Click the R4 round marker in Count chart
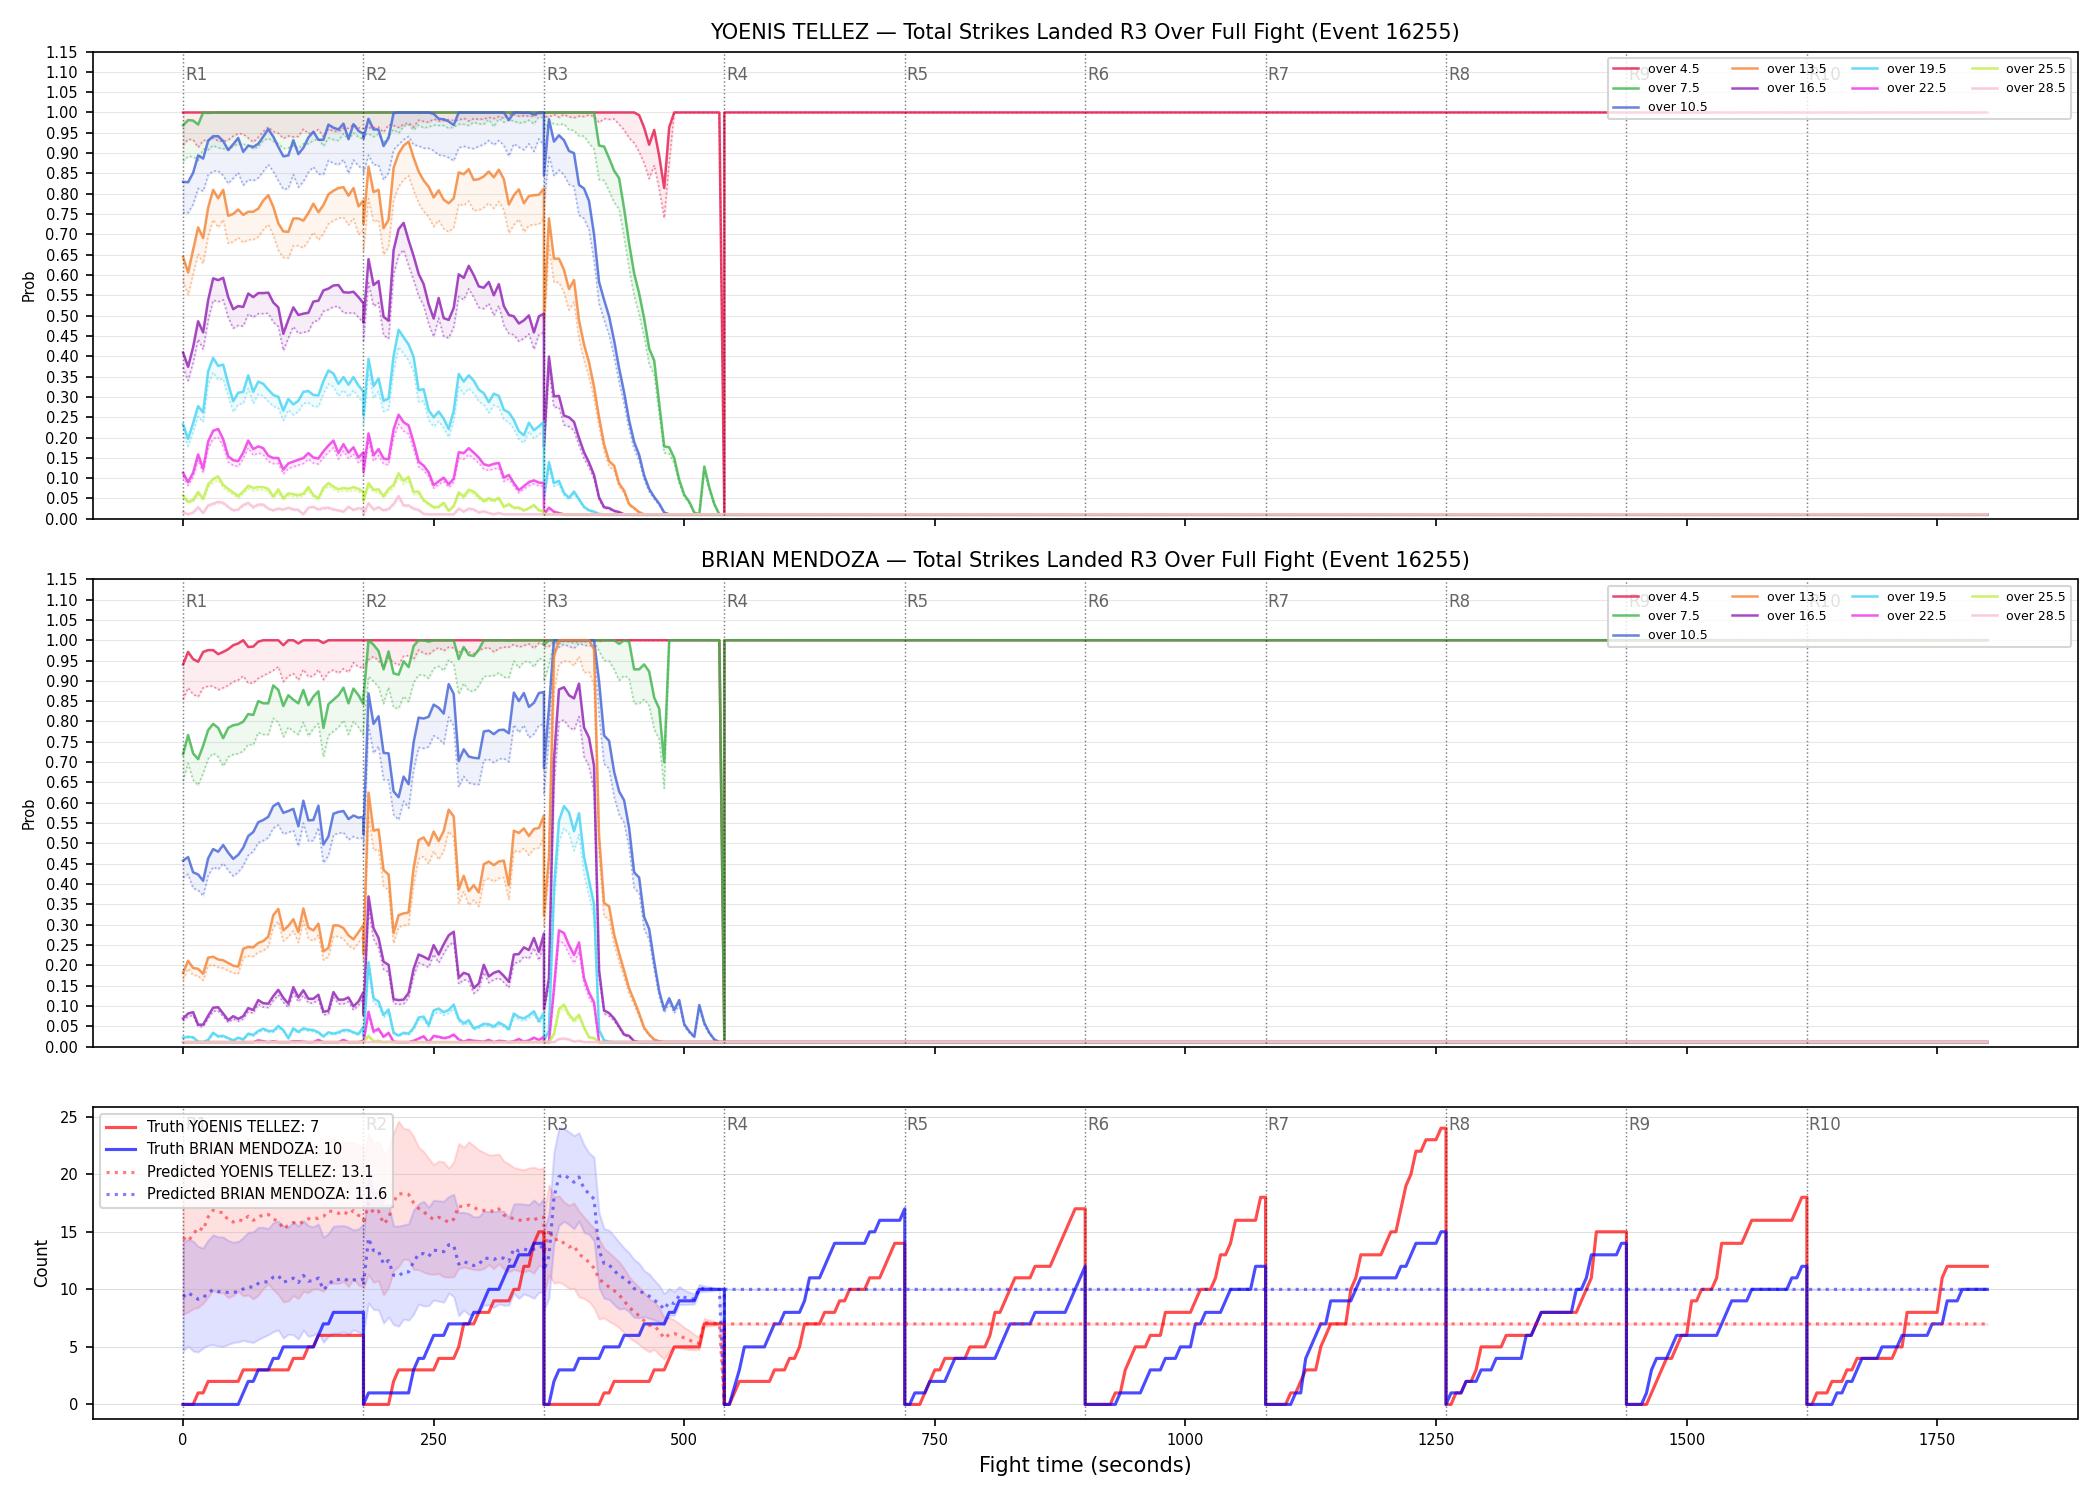2100x1500 pixels. click(x=737, y=1124)
